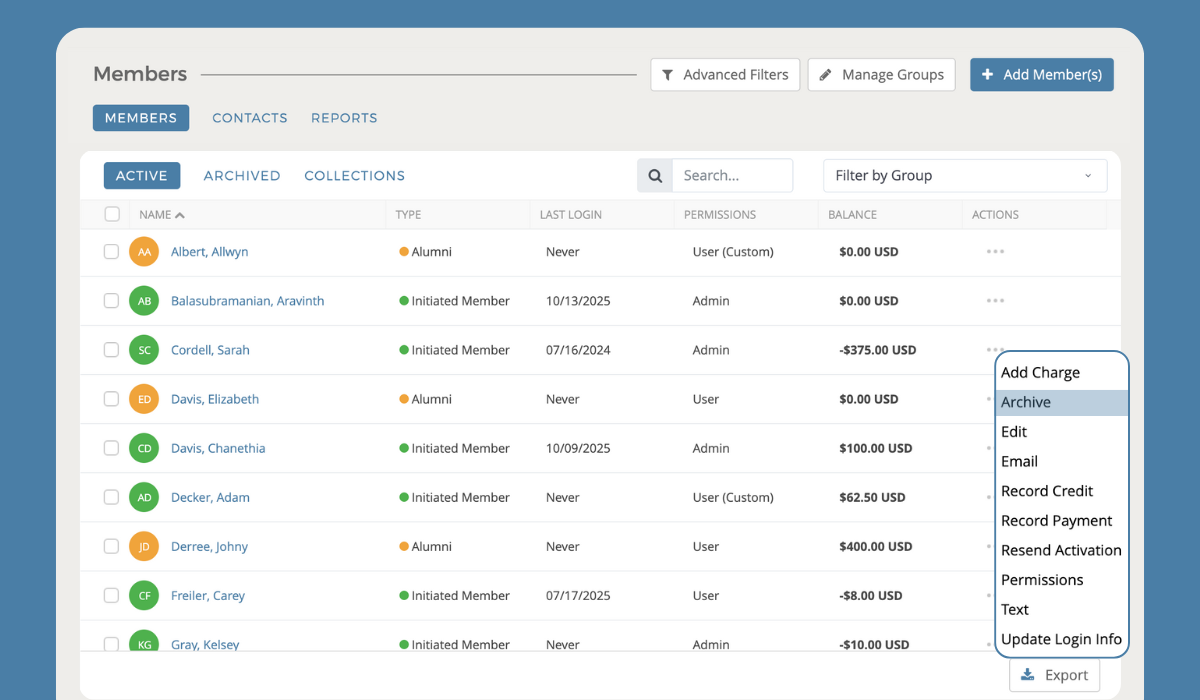Check the box for Cordell, Sarah
The image size is (1200, 700).
click(x=112, y=350)
